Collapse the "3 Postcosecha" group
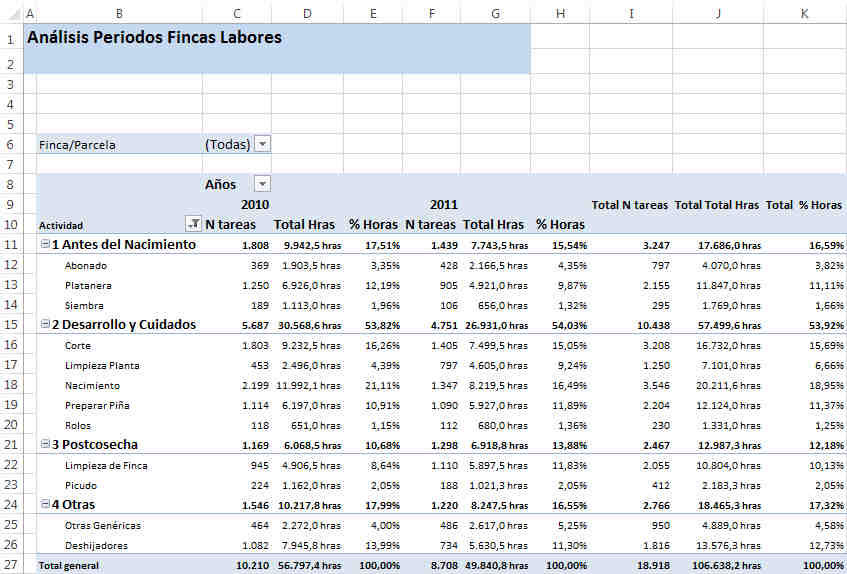Screen dimensions: 847x574 (45, 445)
